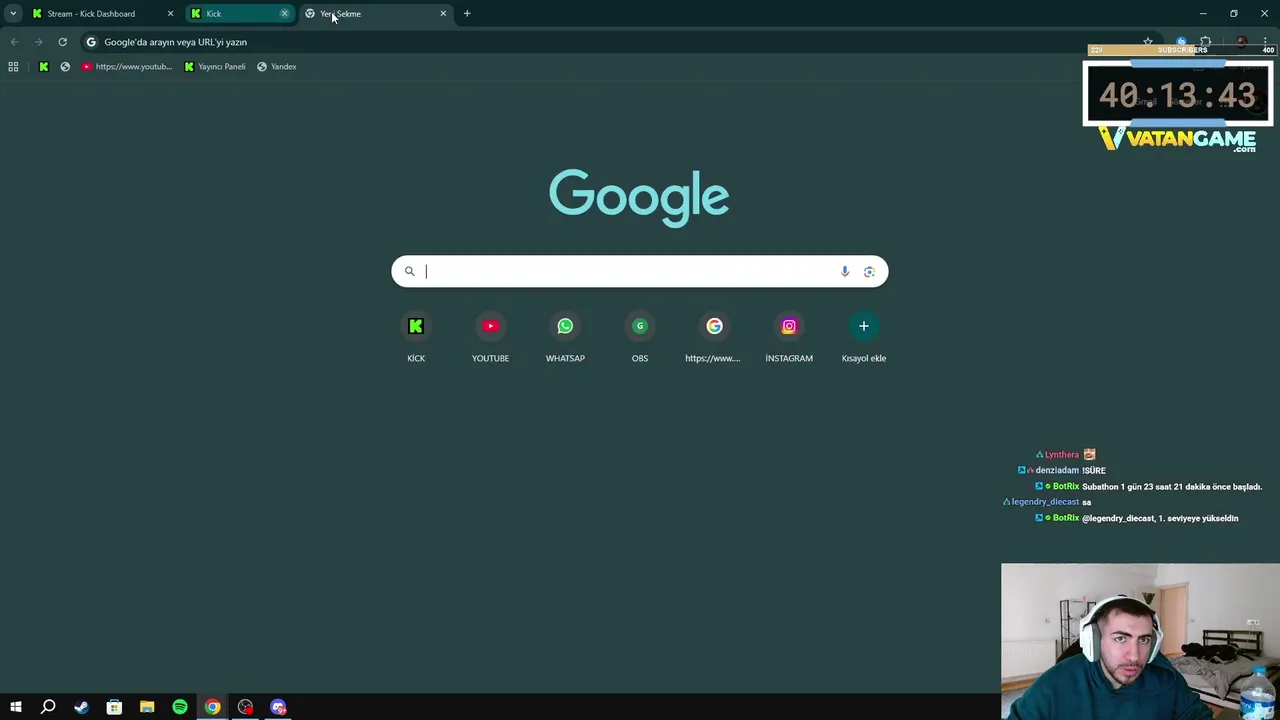Launch Steam from the taskbar
The height and width of the screenshot is (720, 1280).
(x=81, y=707)
